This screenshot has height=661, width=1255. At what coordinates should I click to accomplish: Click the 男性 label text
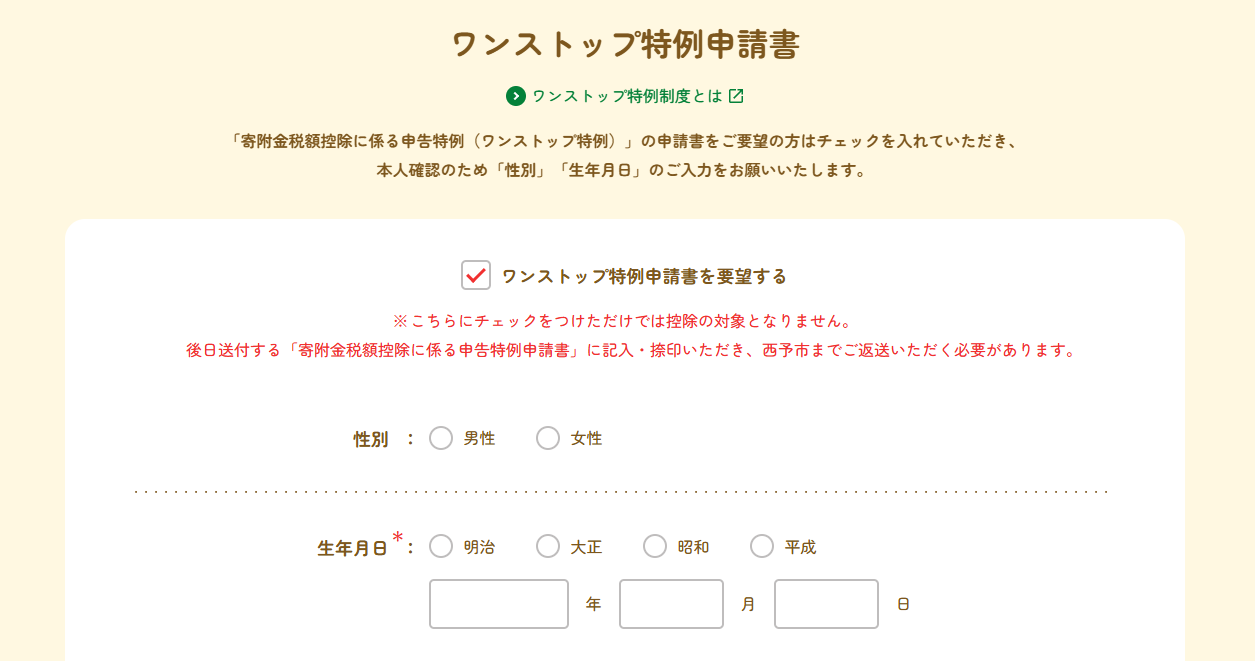[x=479, y=438]
